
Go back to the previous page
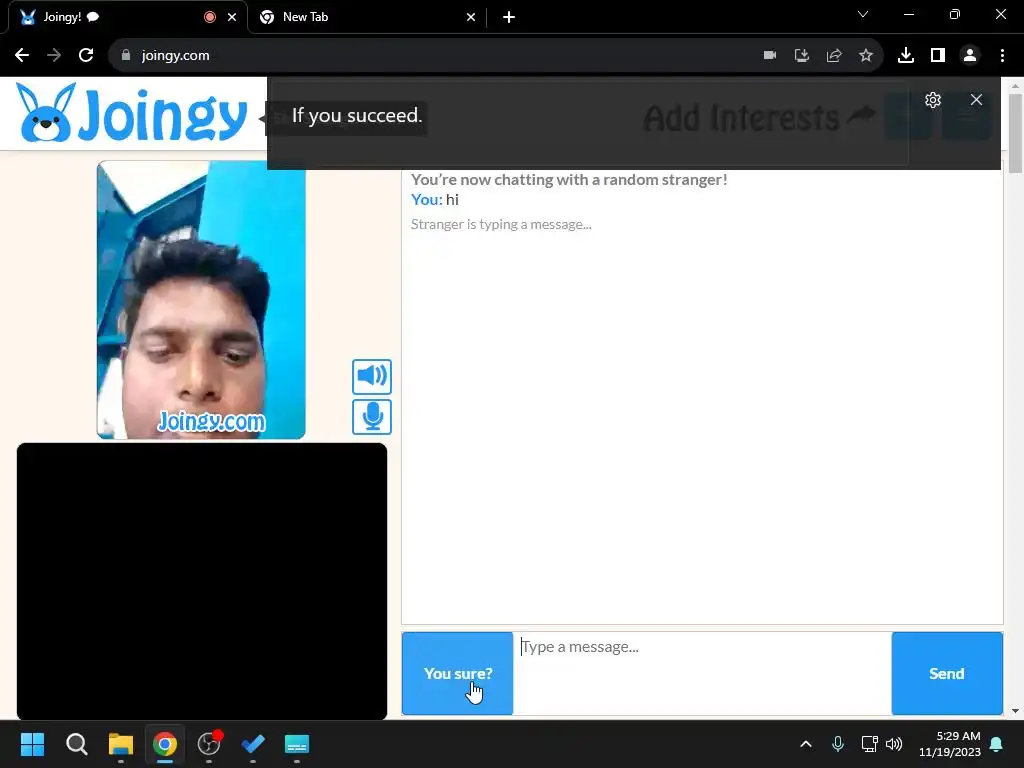pyautogui.click(x=22, y=55)
